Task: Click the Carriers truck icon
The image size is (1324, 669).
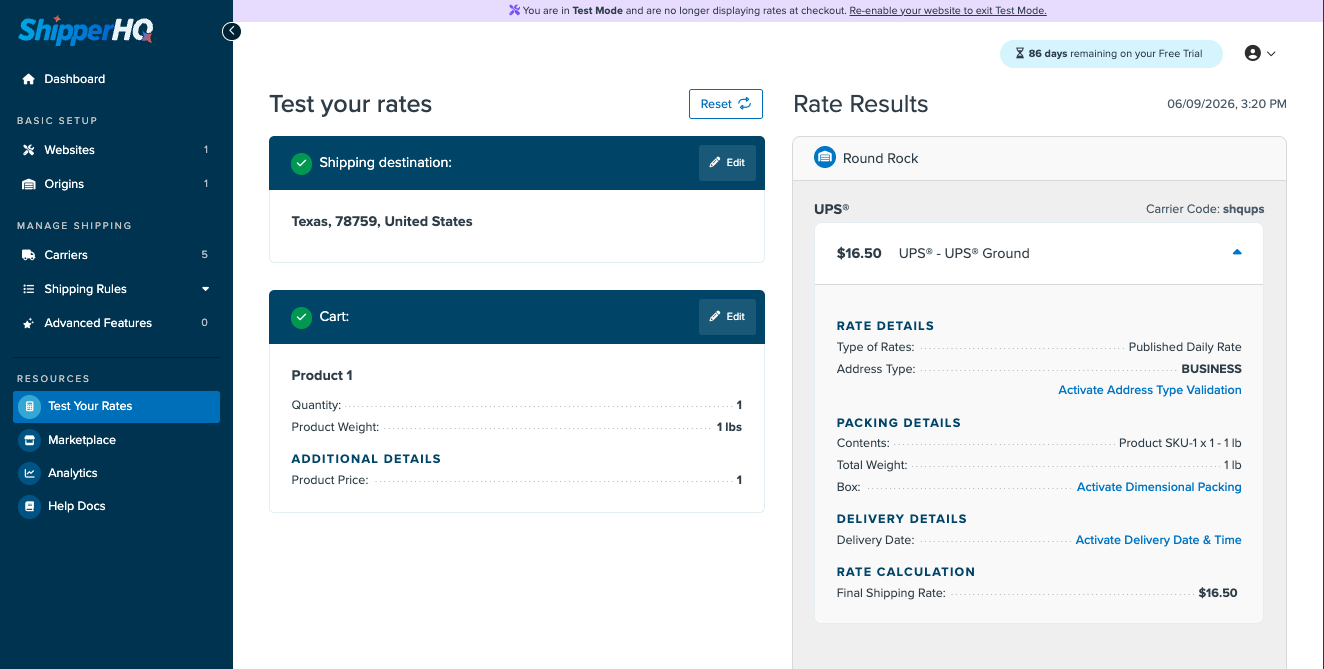Action: coord(29,255)
